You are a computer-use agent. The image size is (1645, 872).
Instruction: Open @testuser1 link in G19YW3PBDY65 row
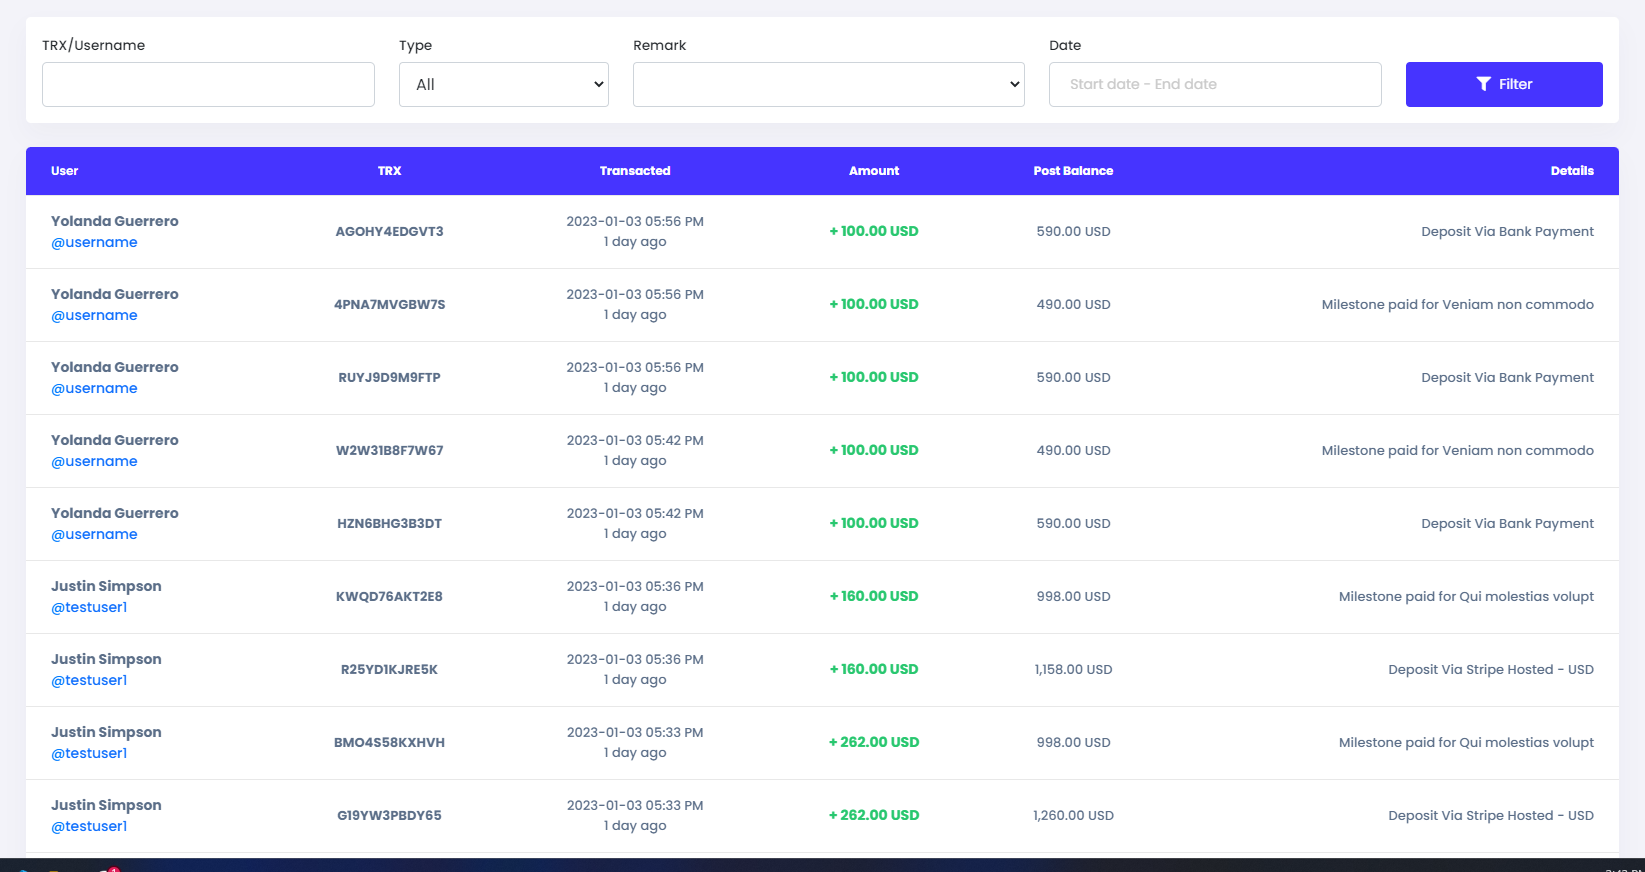pos(89,827)
